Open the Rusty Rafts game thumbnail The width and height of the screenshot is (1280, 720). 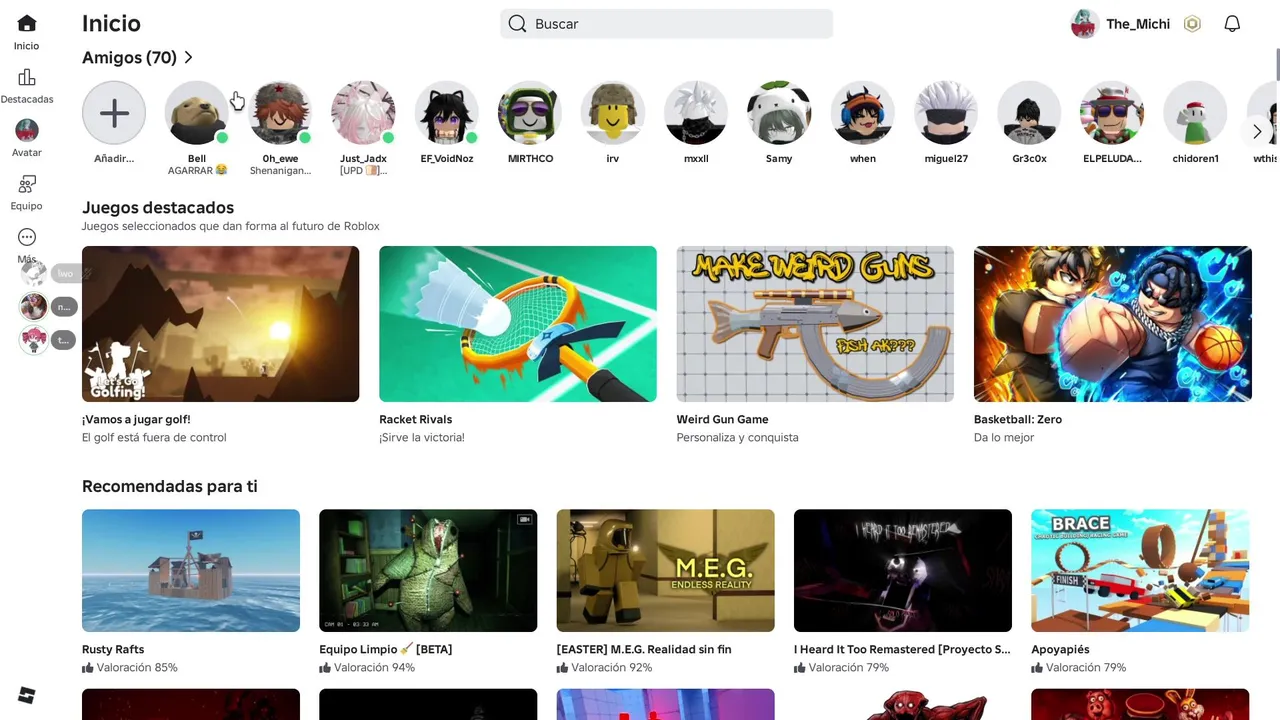pos(191,571)
